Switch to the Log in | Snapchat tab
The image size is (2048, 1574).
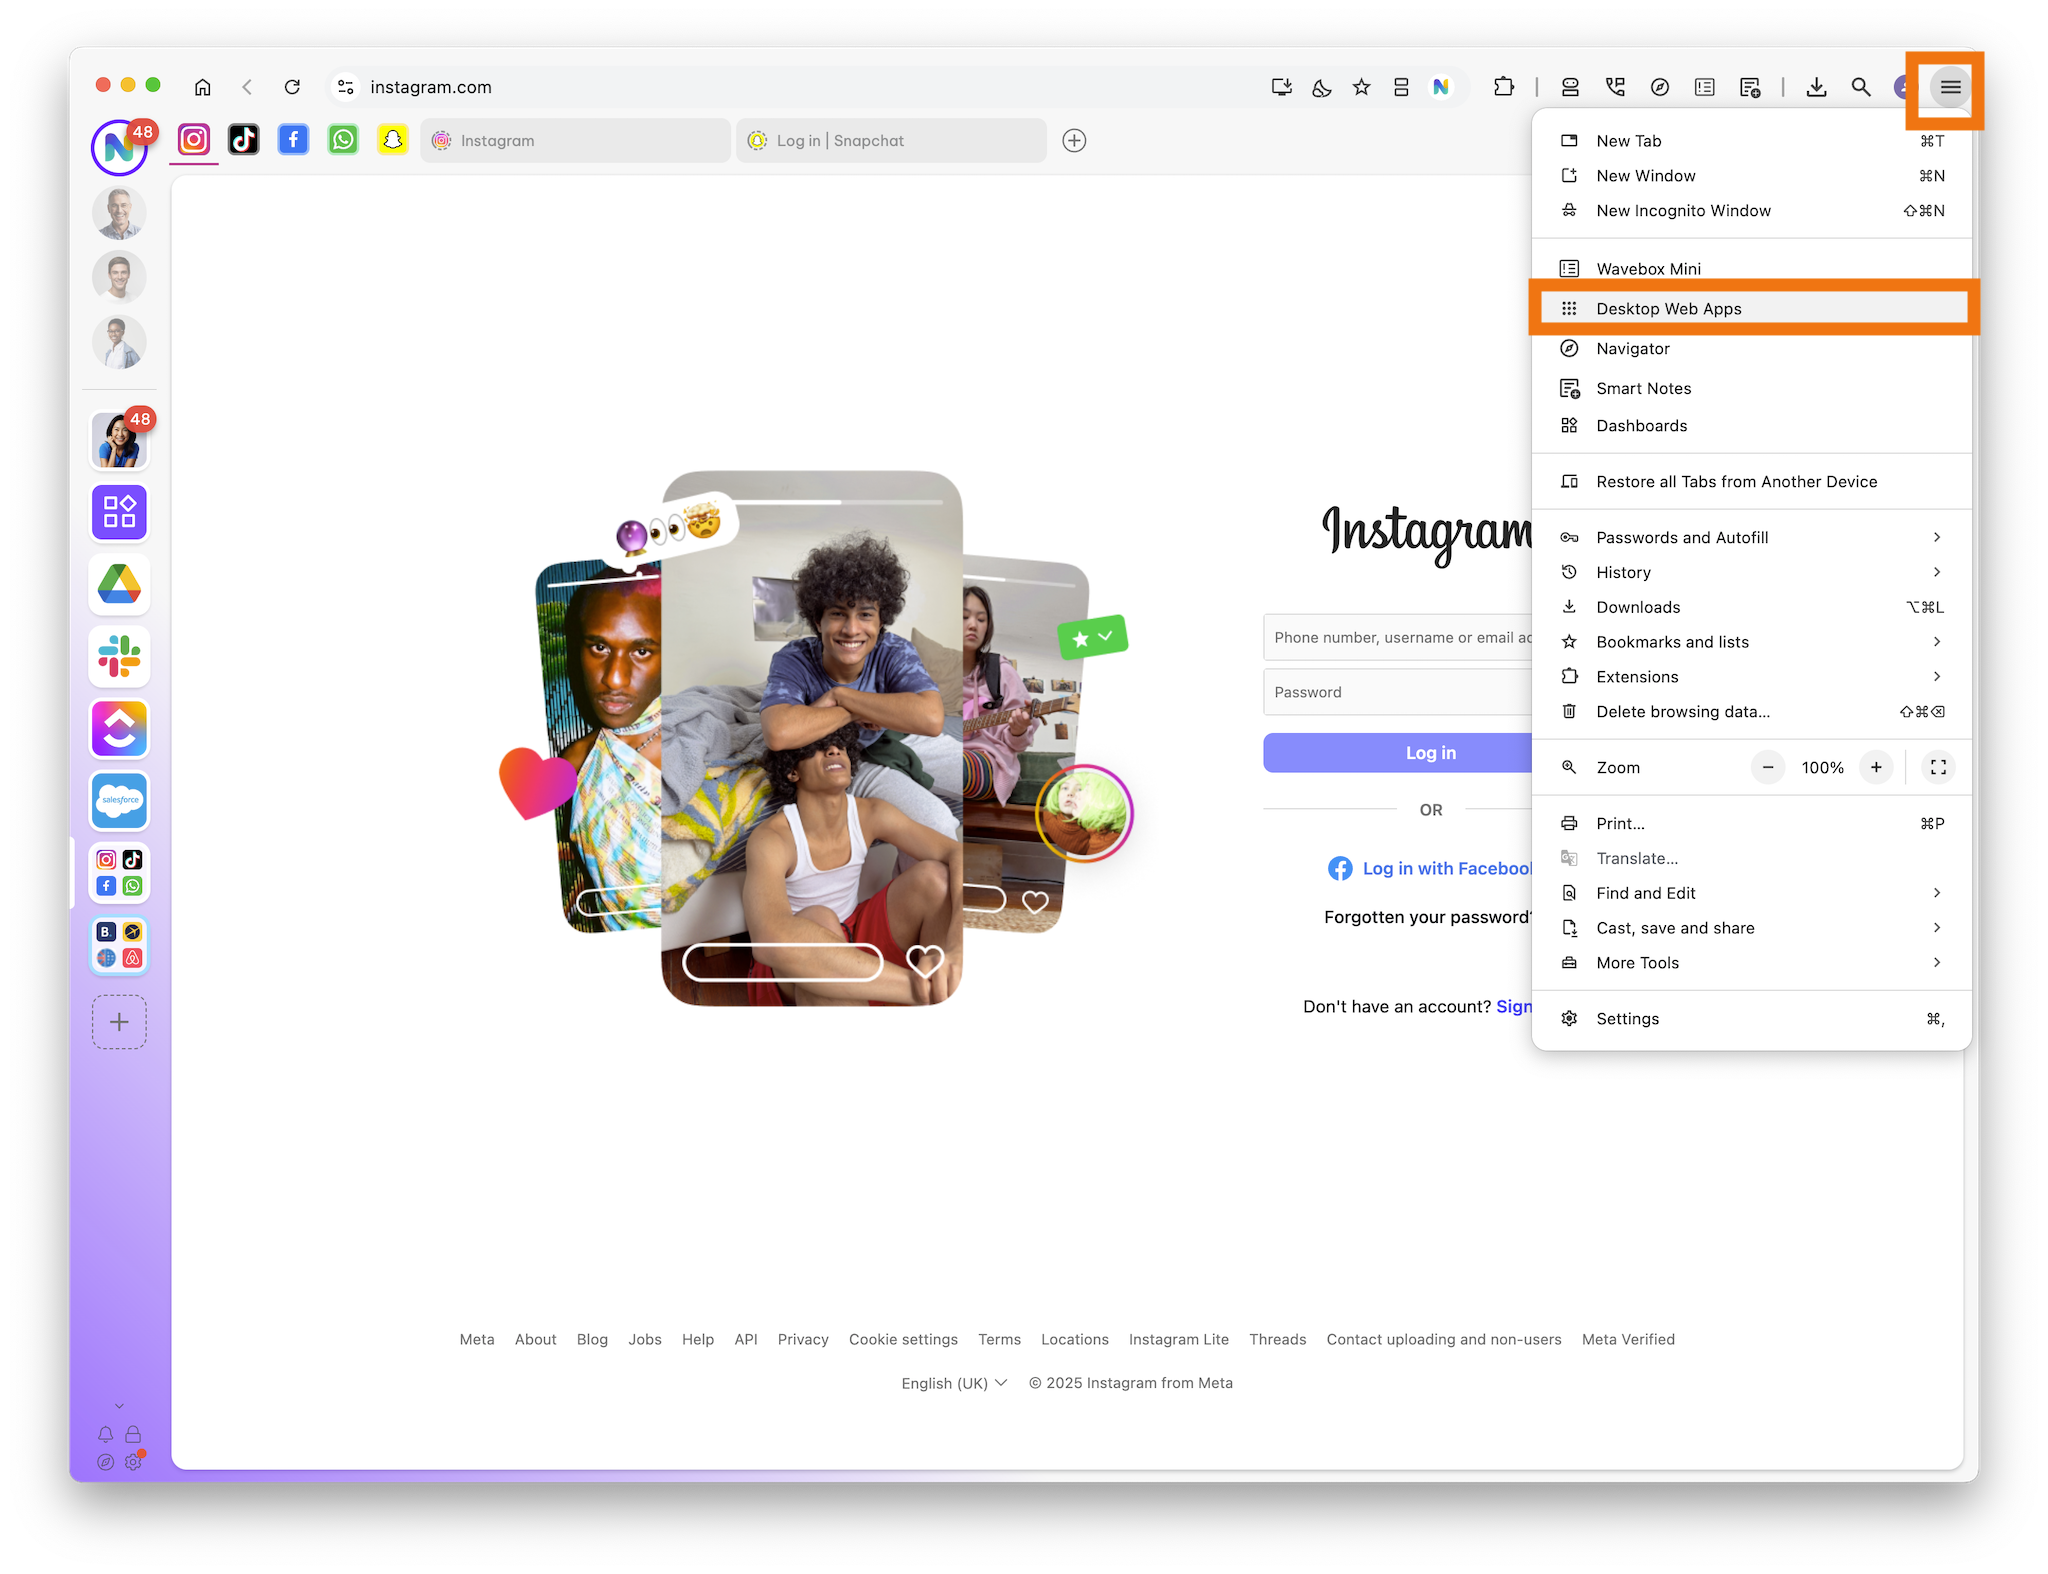click(891, 141)
